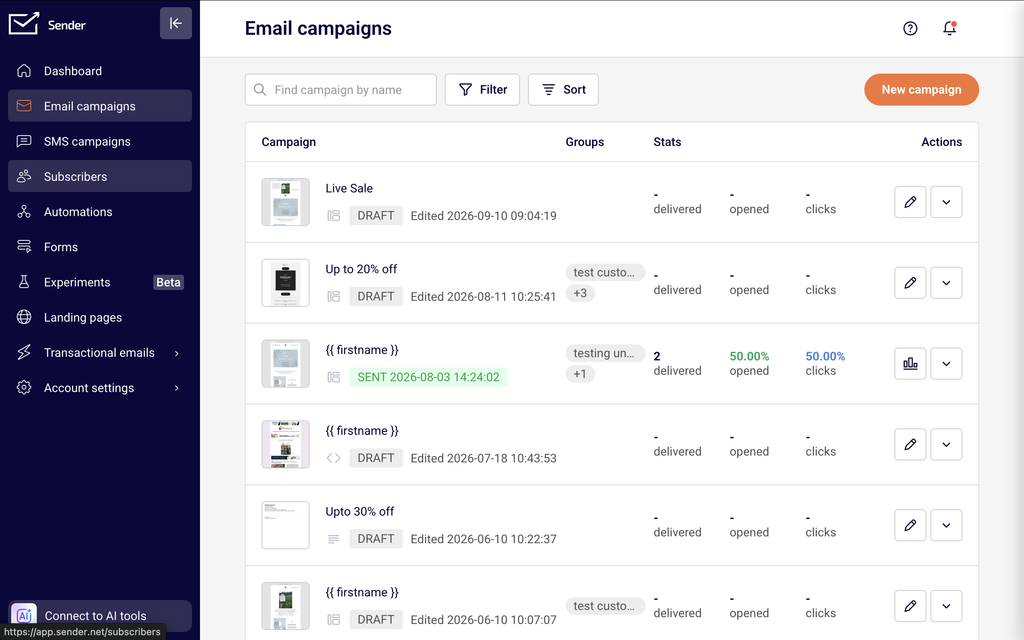Screen dimensions: 1024x640
Task: Open Experiments Beta page
Action: [x=100, y=282]
